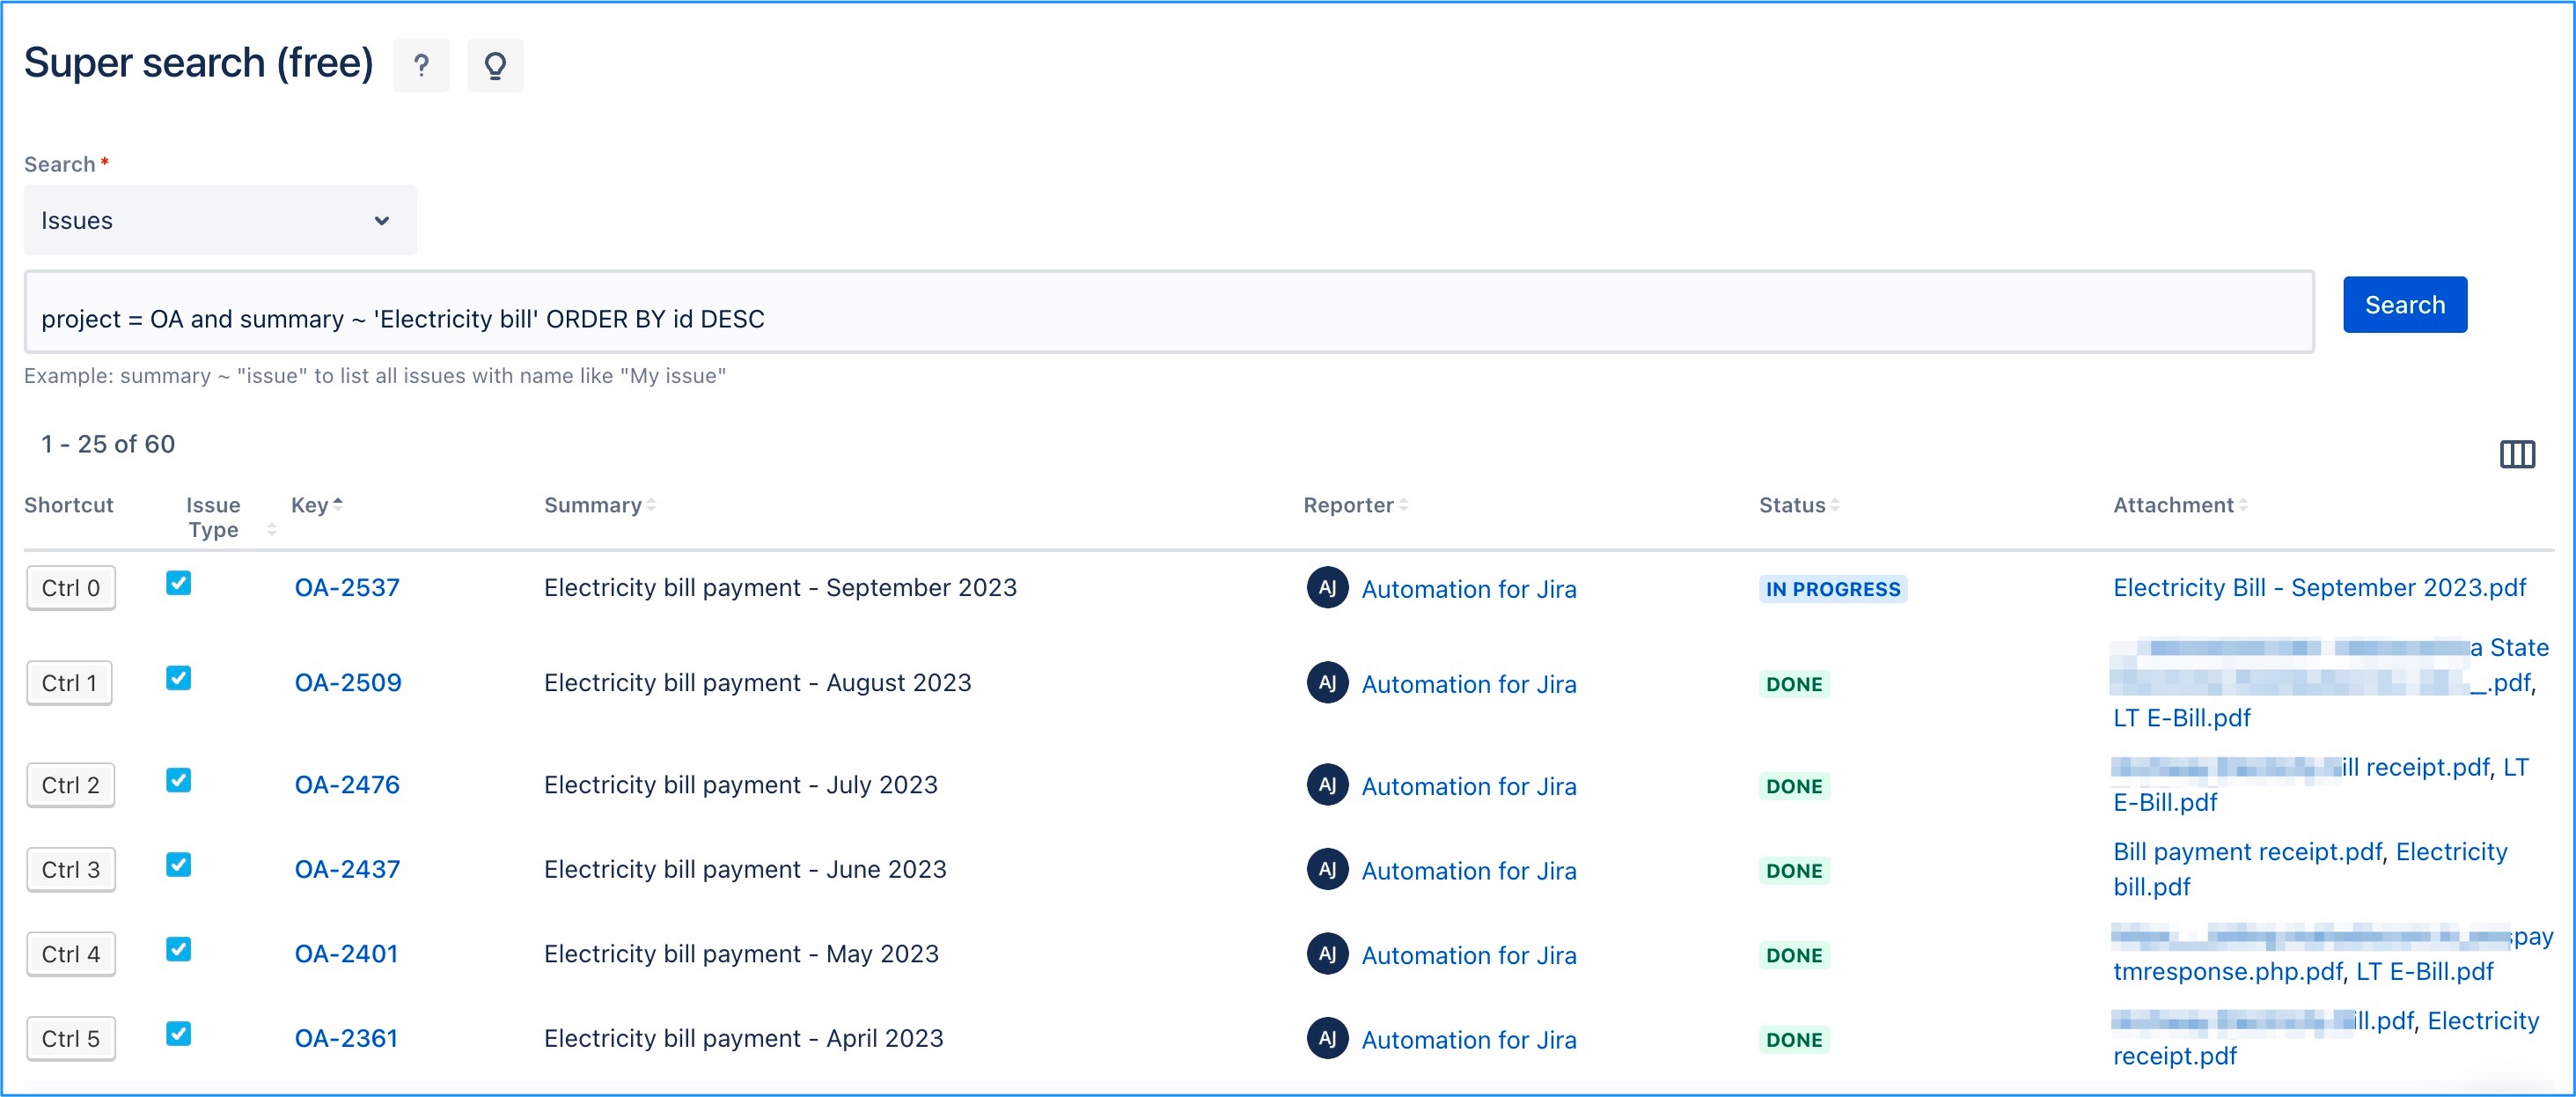This screenshot has width=2576, height=1097.
Task: Toggle the issue type checkbox for OA-2509
Action: click(179, 678)
